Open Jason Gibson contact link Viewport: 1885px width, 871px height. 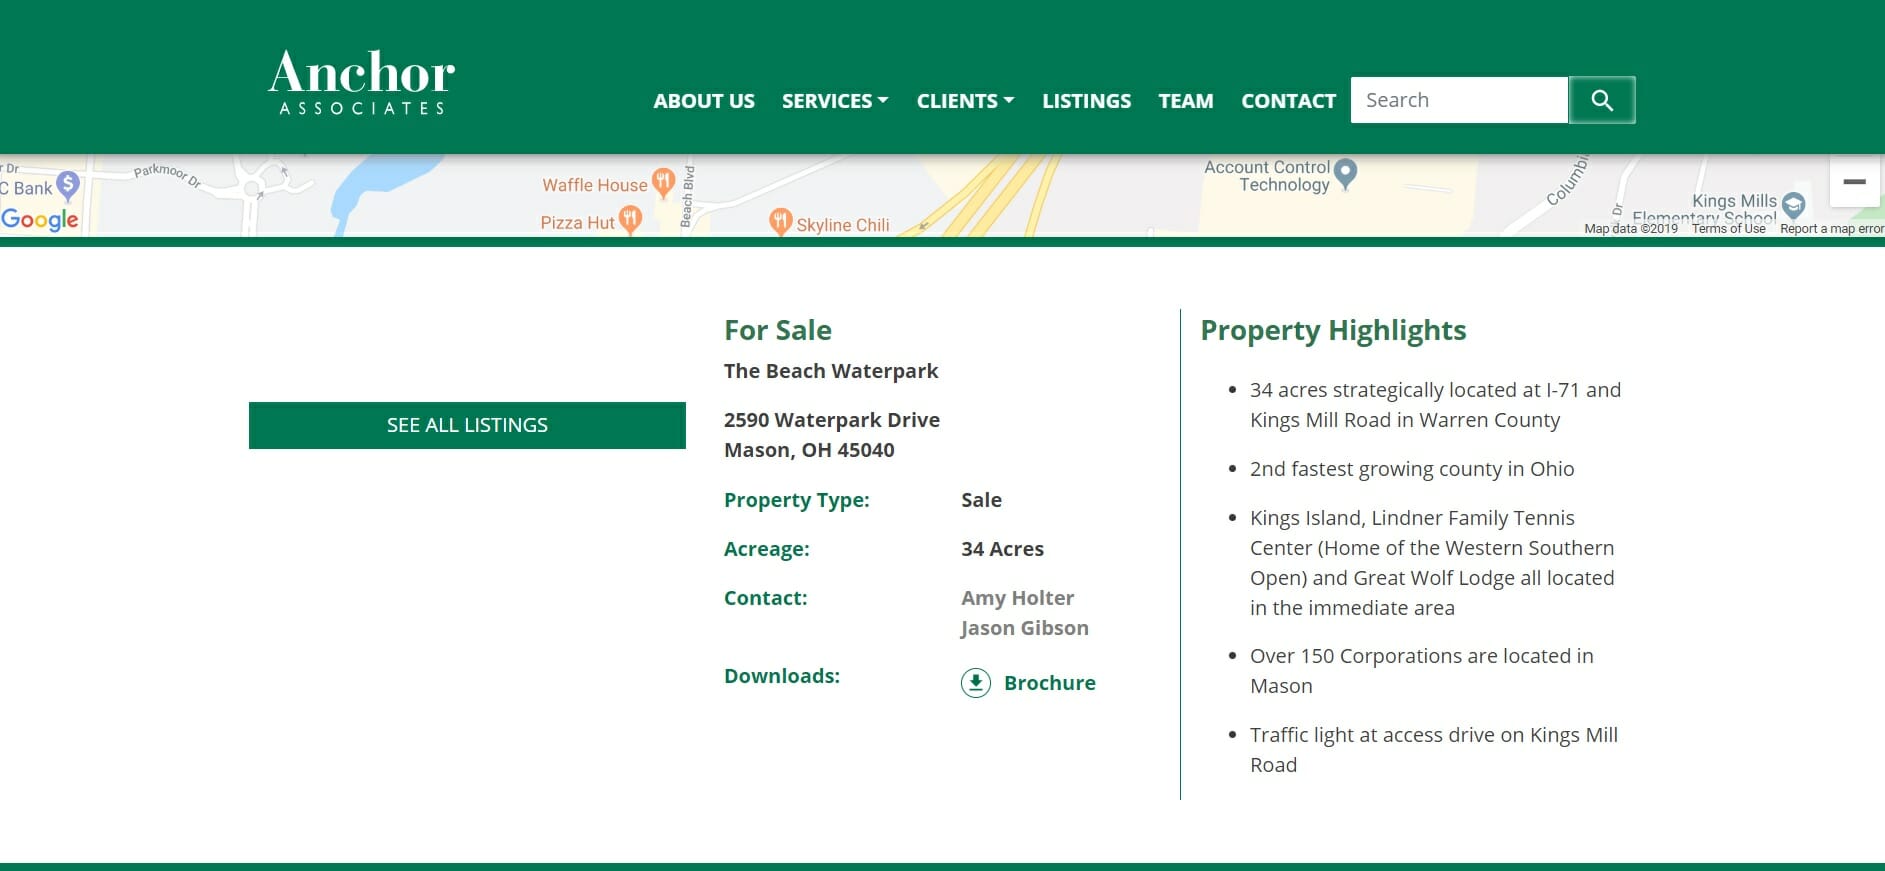click(1024, 628)
